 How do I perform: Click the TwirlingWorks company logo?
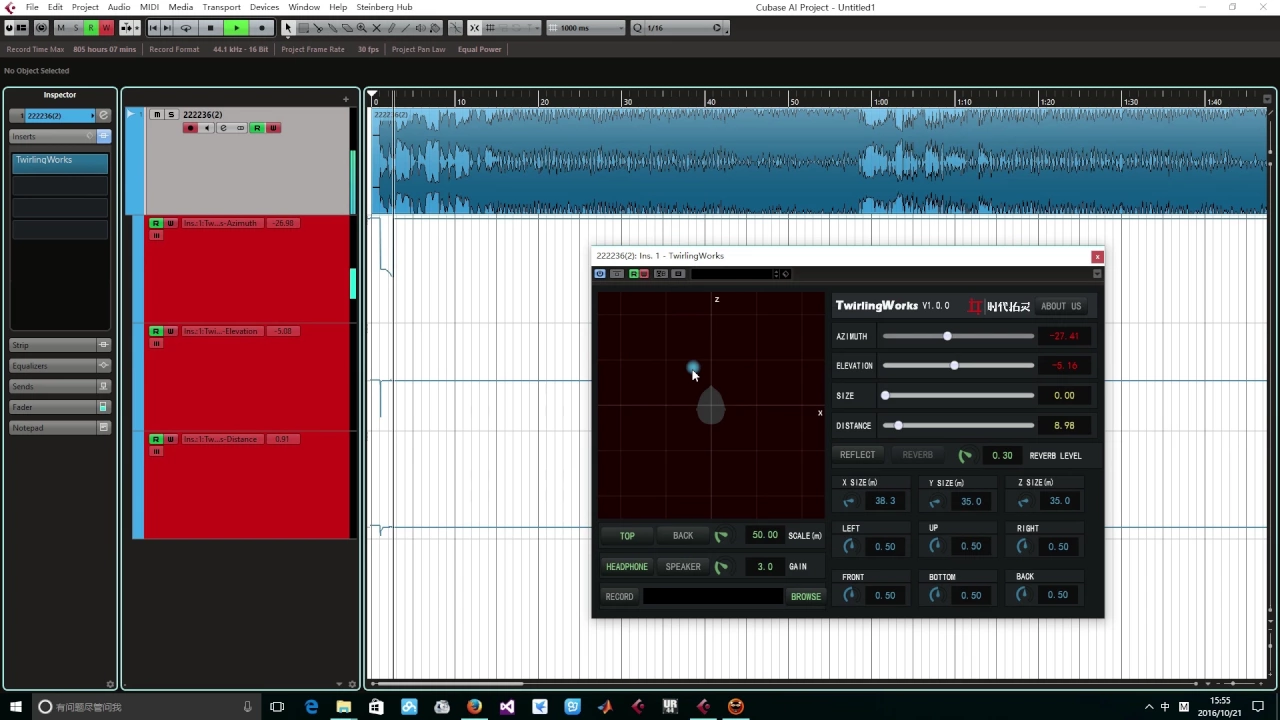(999, 306)
